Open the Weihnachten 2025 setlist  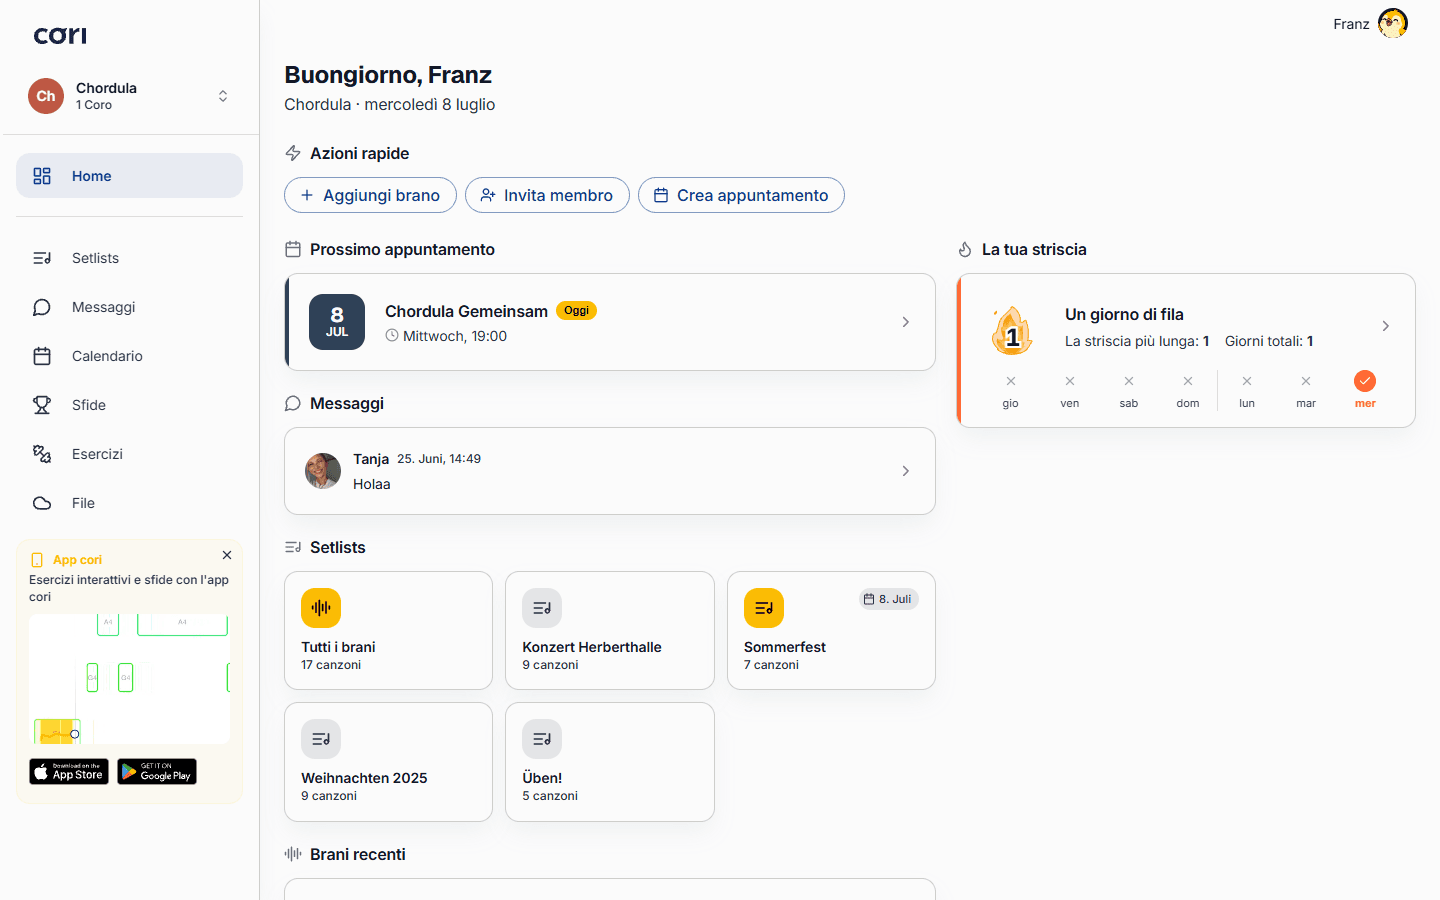[x=388, y=762]
